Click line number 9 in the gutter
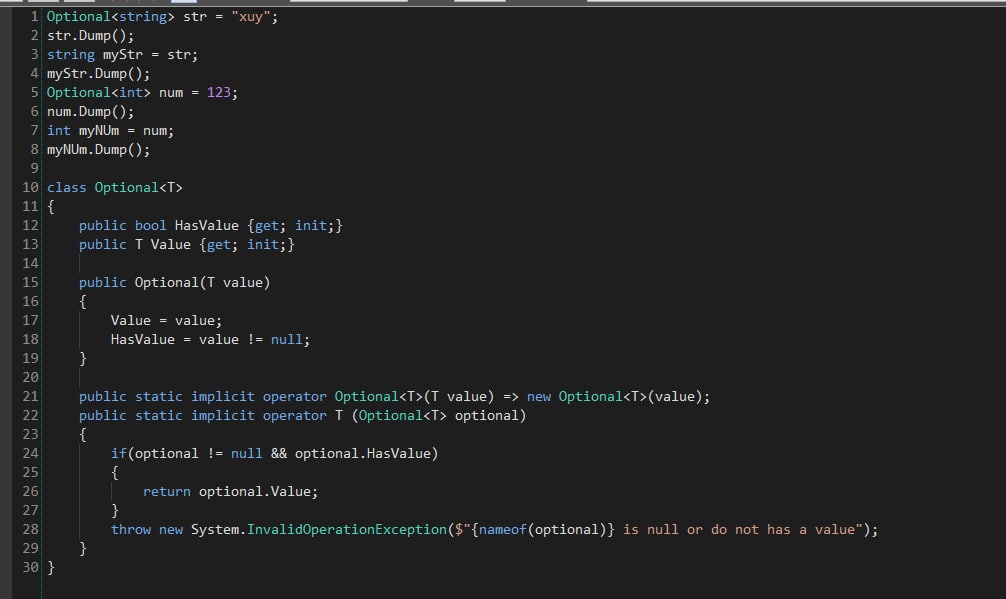 (35, 168)
